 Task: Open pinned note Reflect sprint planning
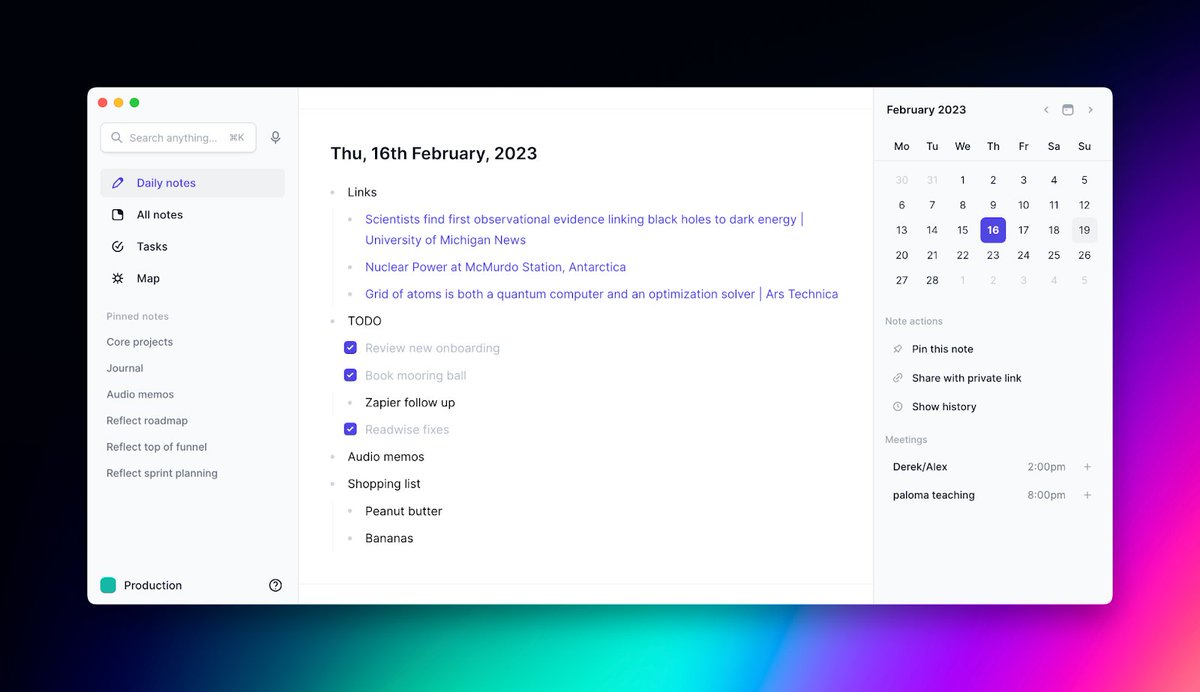click(x=162, y=473)
